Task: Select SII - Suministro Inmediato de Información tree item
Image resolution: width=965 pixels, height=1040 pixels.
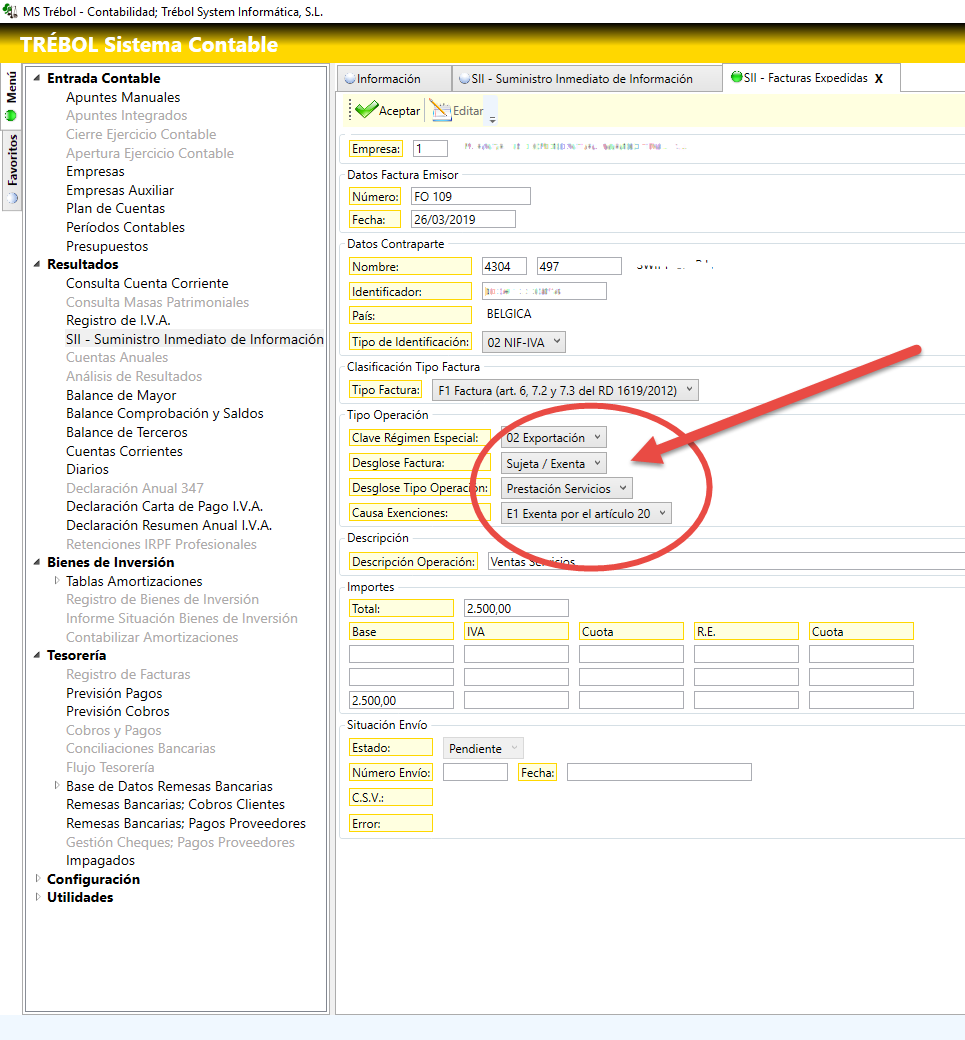Action: [x=194, y=339]
